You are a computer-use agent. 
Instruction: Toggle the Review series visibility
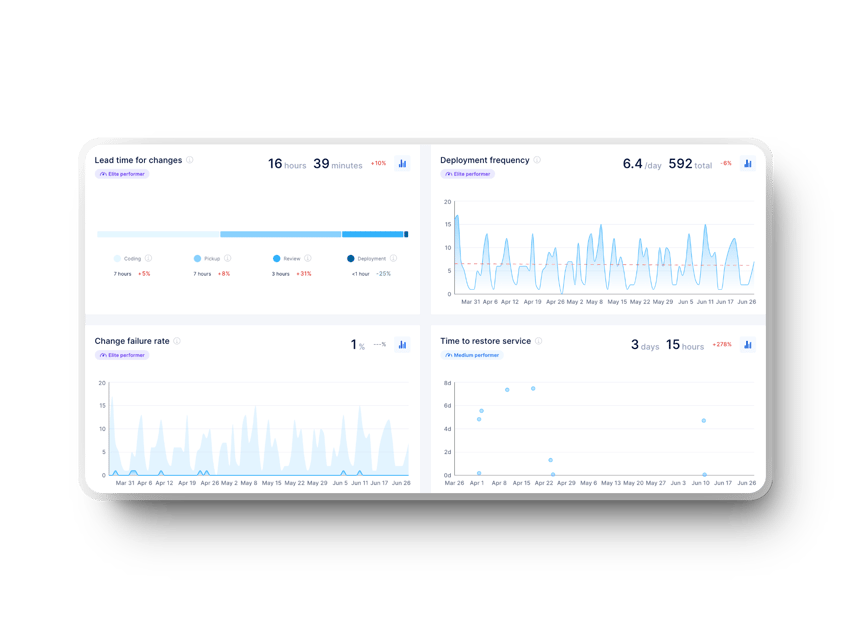point(276,258)
